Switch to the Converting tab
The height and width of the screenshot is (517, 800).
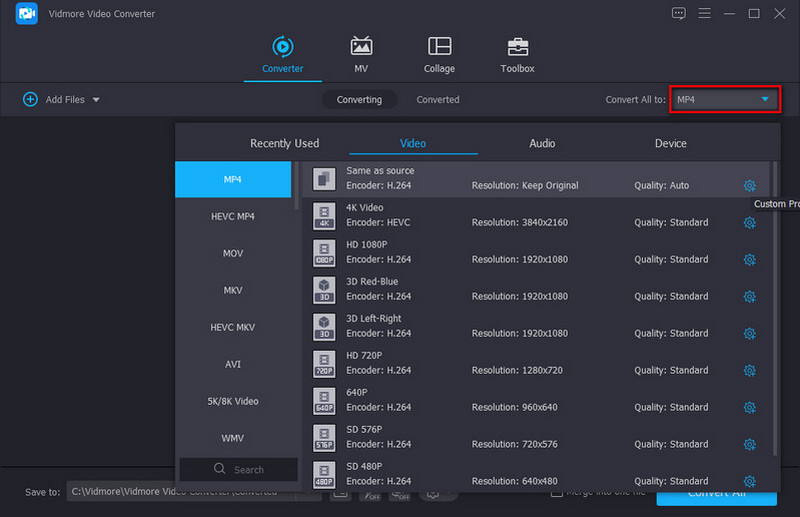(359, 100)
